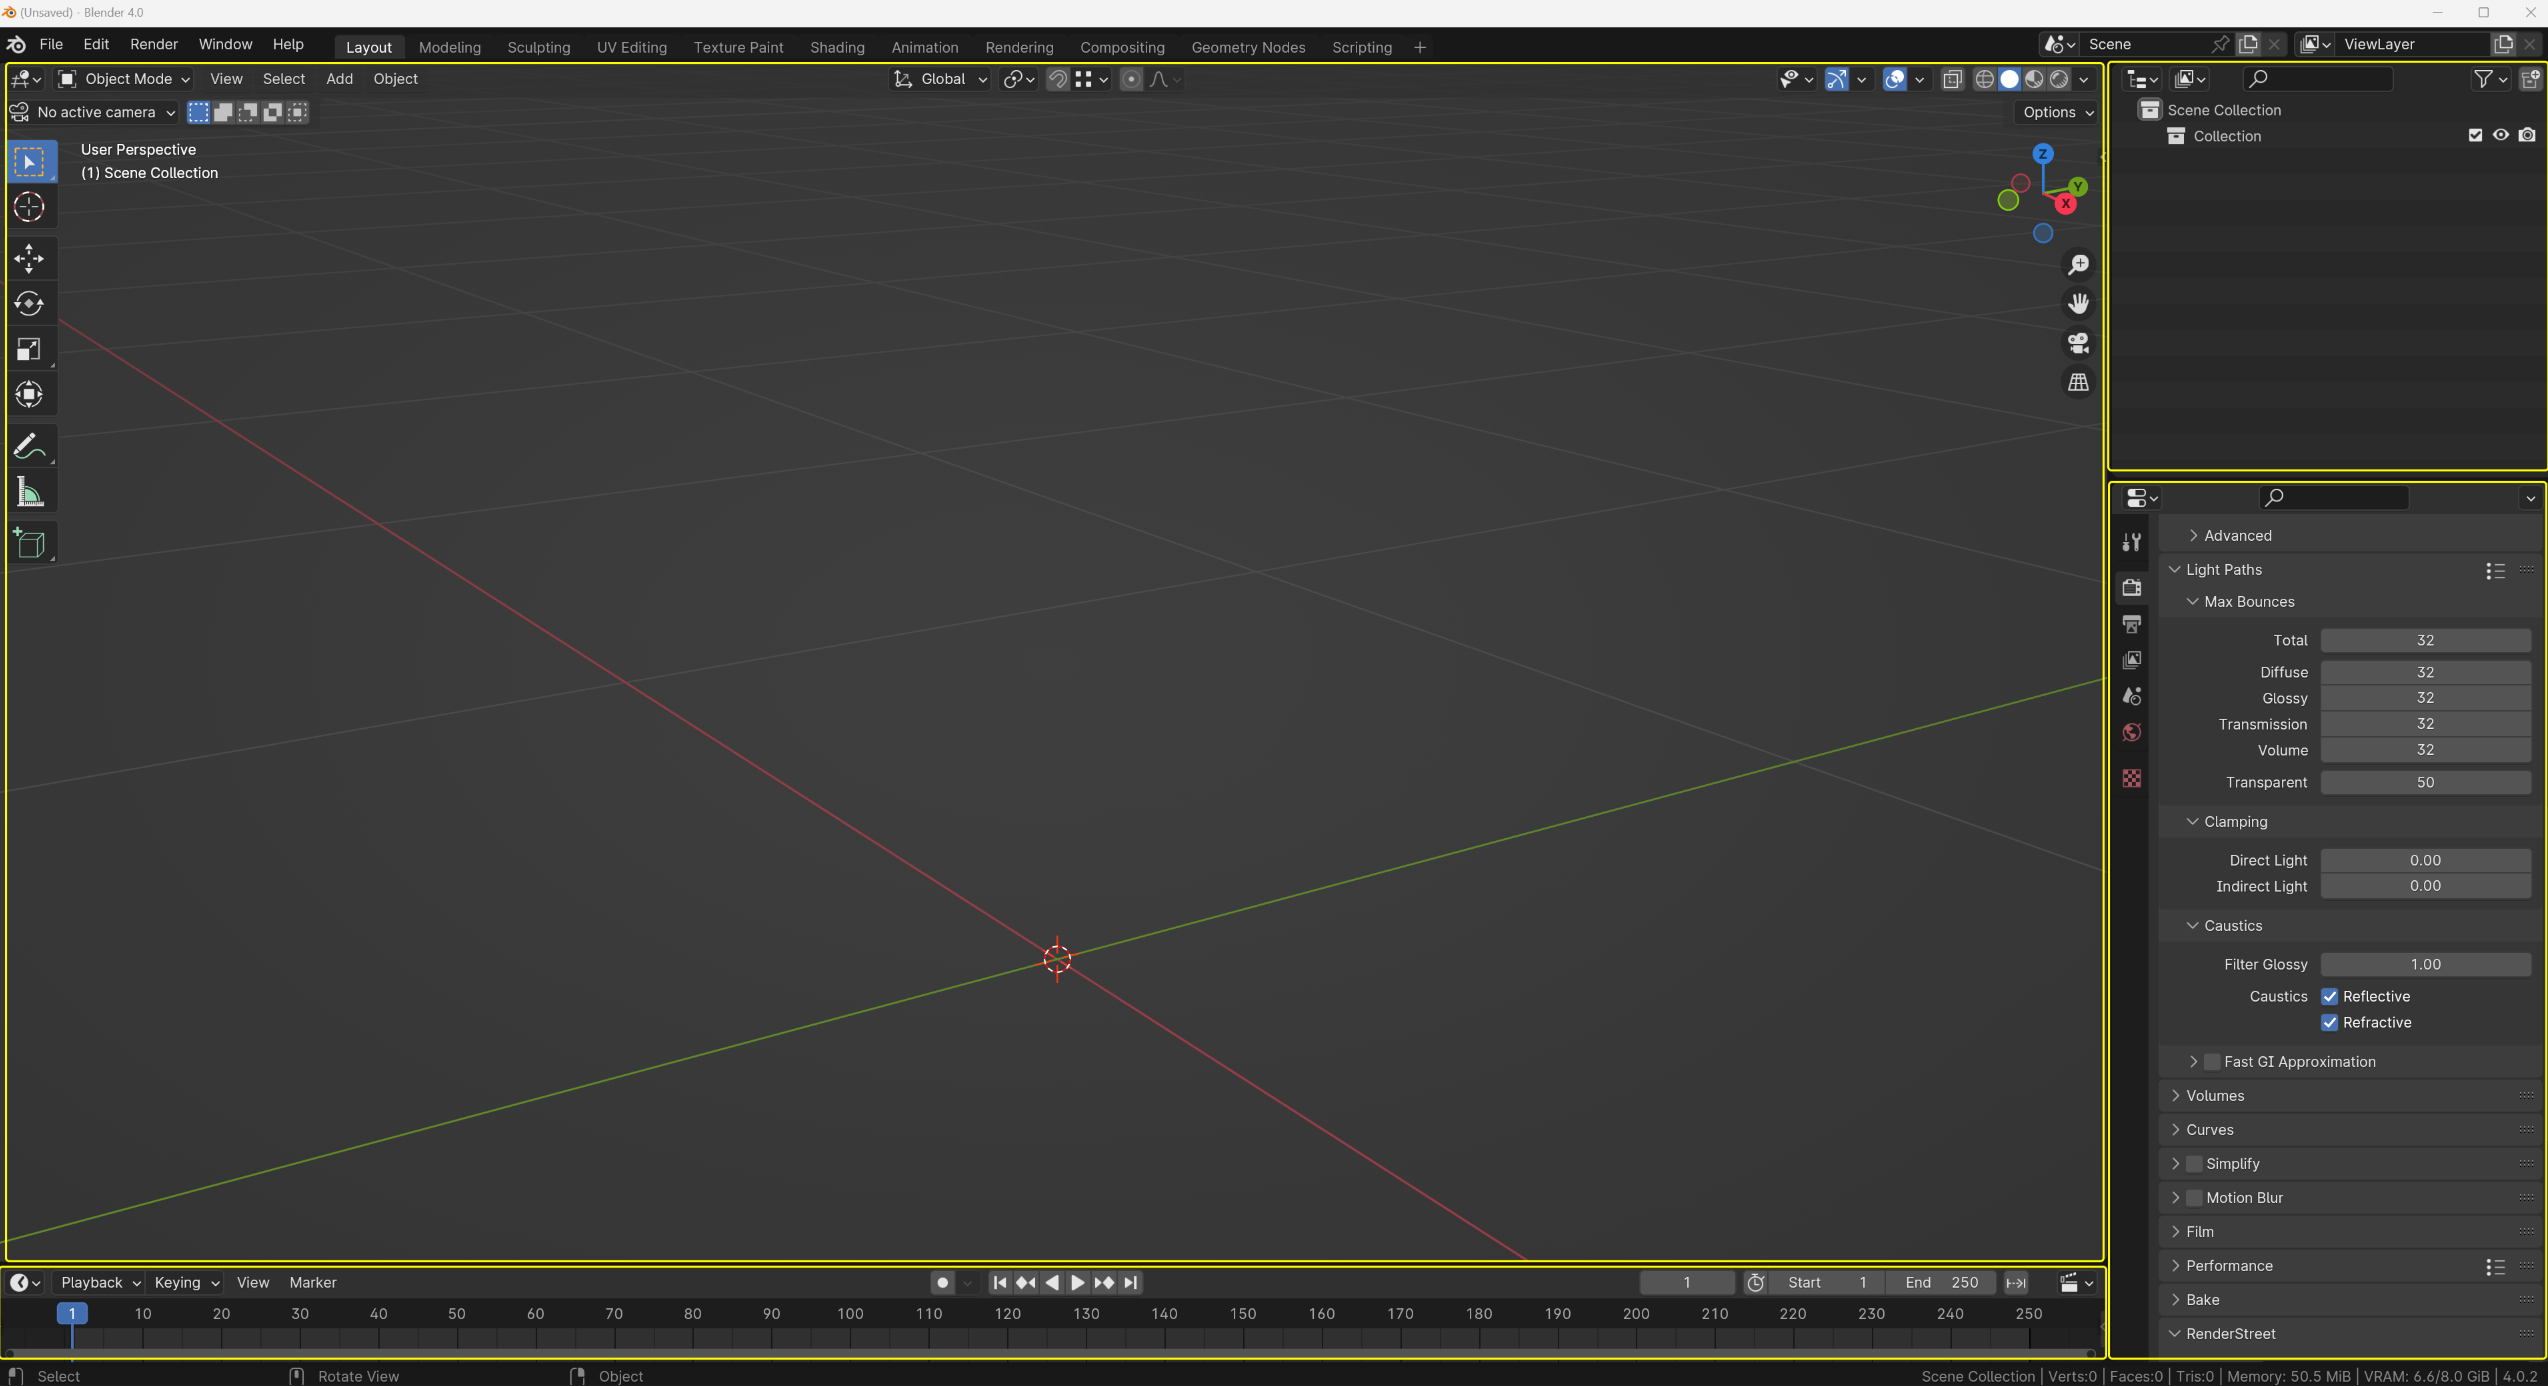Hide Collection in viewport eye icon
2548x1386 pixels.
point(2501,135)
